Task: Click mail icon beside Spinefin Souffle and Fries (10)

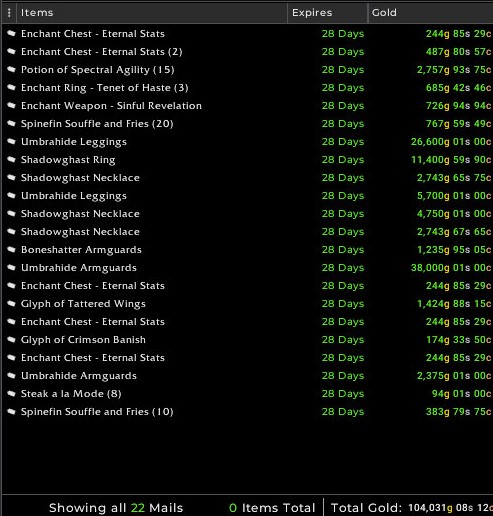Action: pyautogui.click(x=11, y=411)
